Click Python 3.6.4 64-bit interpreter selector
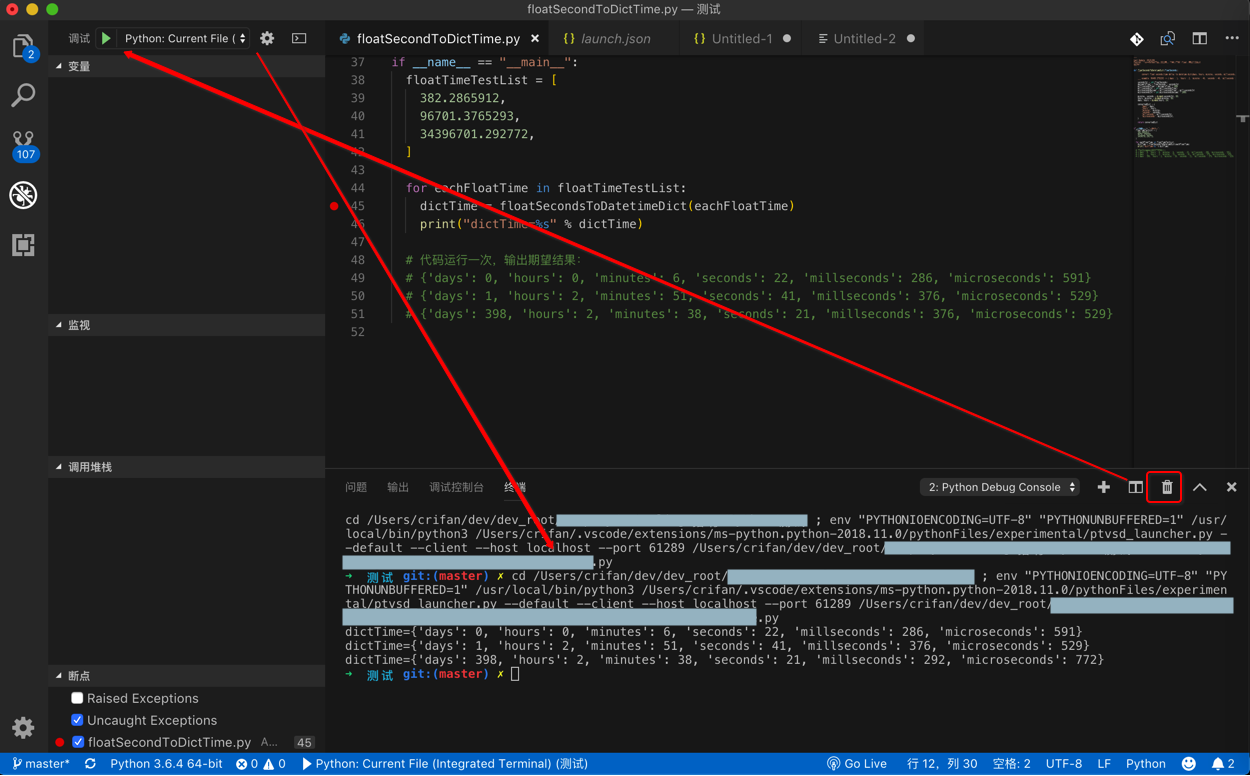The image size is (1250, 776). [x=166, y=764]
